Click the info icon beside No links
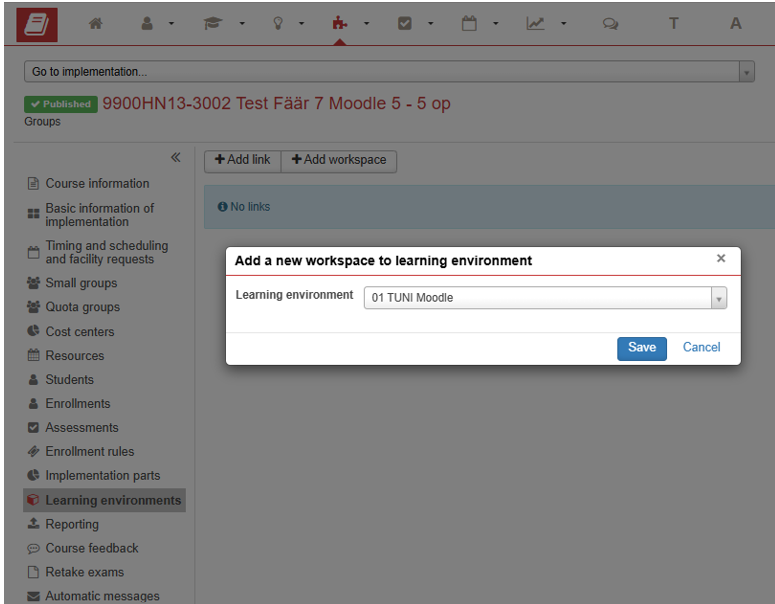The width and height of the screenshot is (775, 604). coord(222,207)
